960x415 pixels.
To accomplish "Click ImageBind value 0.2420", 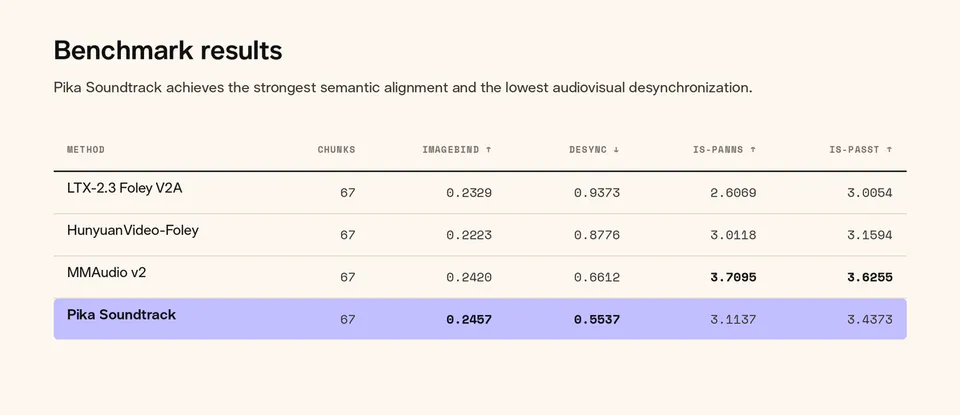I will coord(469,277).
